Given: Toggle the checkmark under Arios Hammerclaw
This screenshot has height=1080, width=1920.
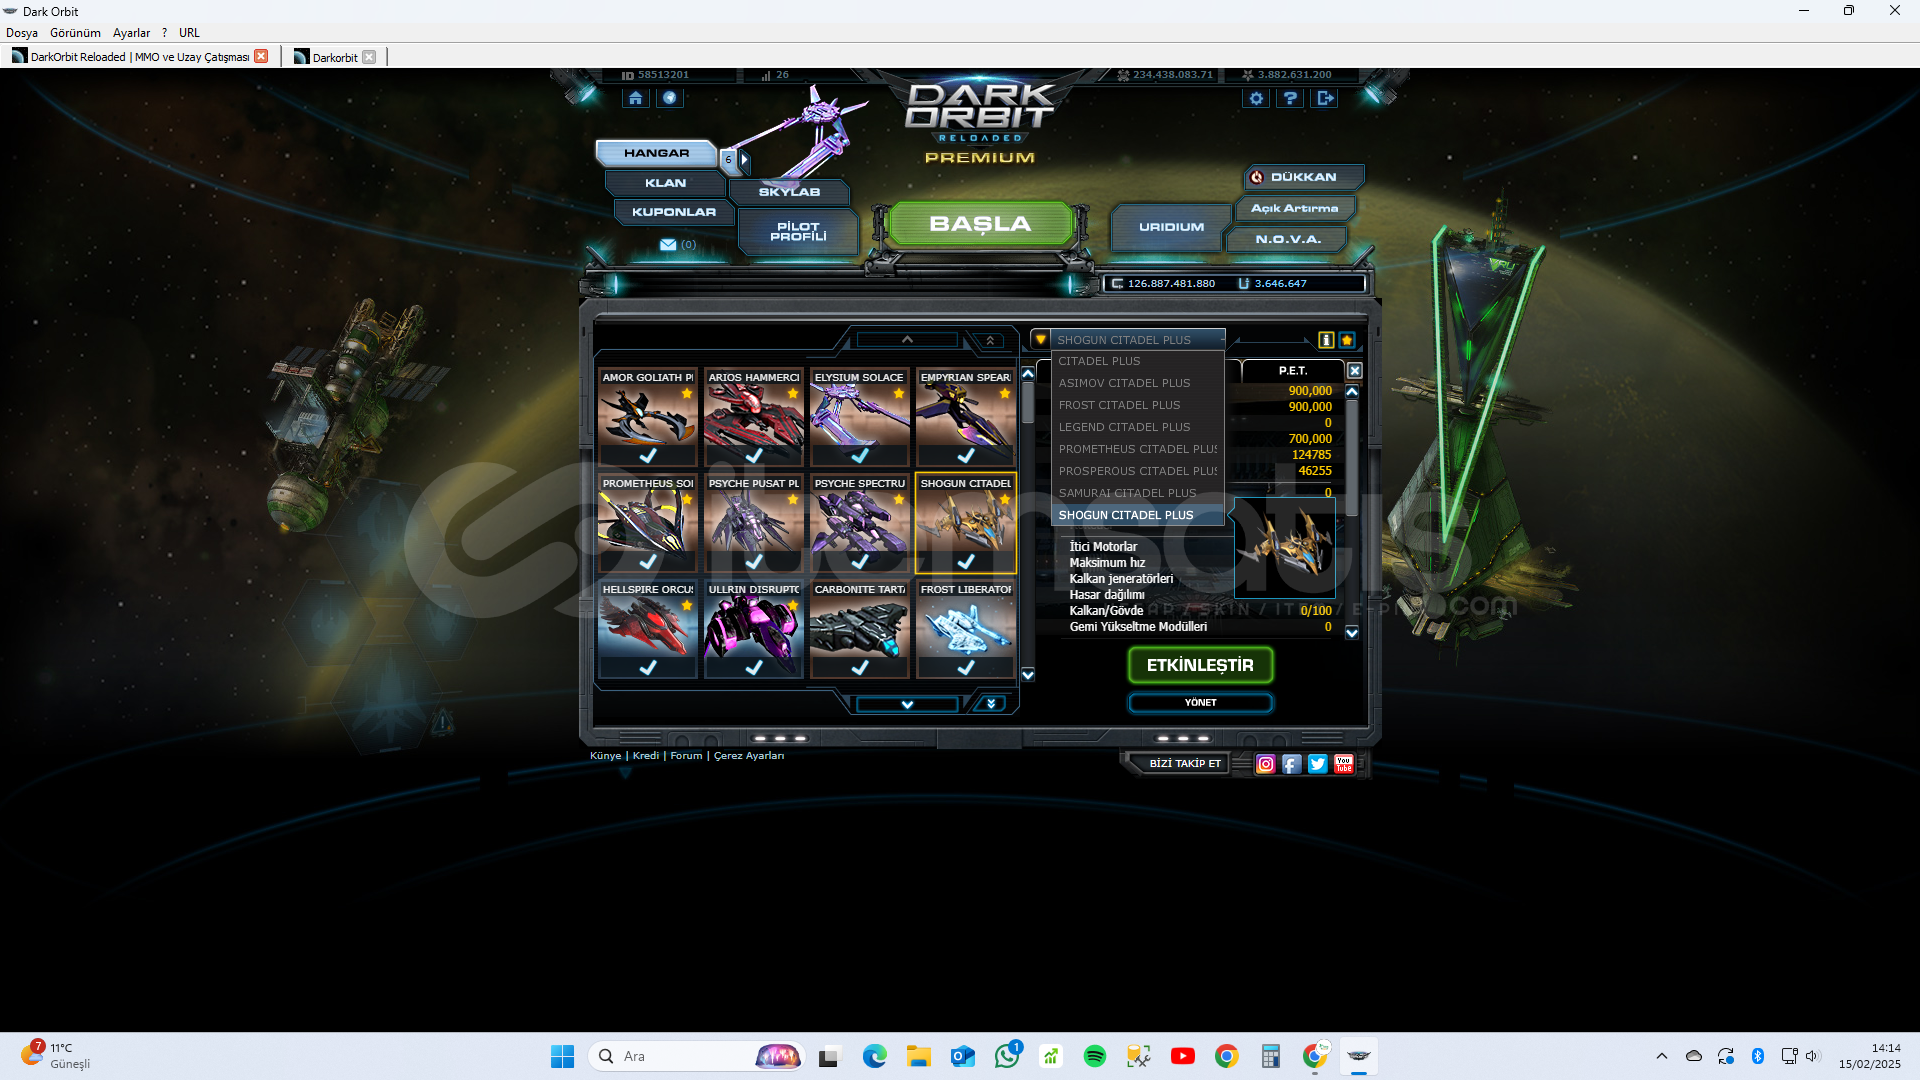Looking at the screenshot, I should coord(754,456).
